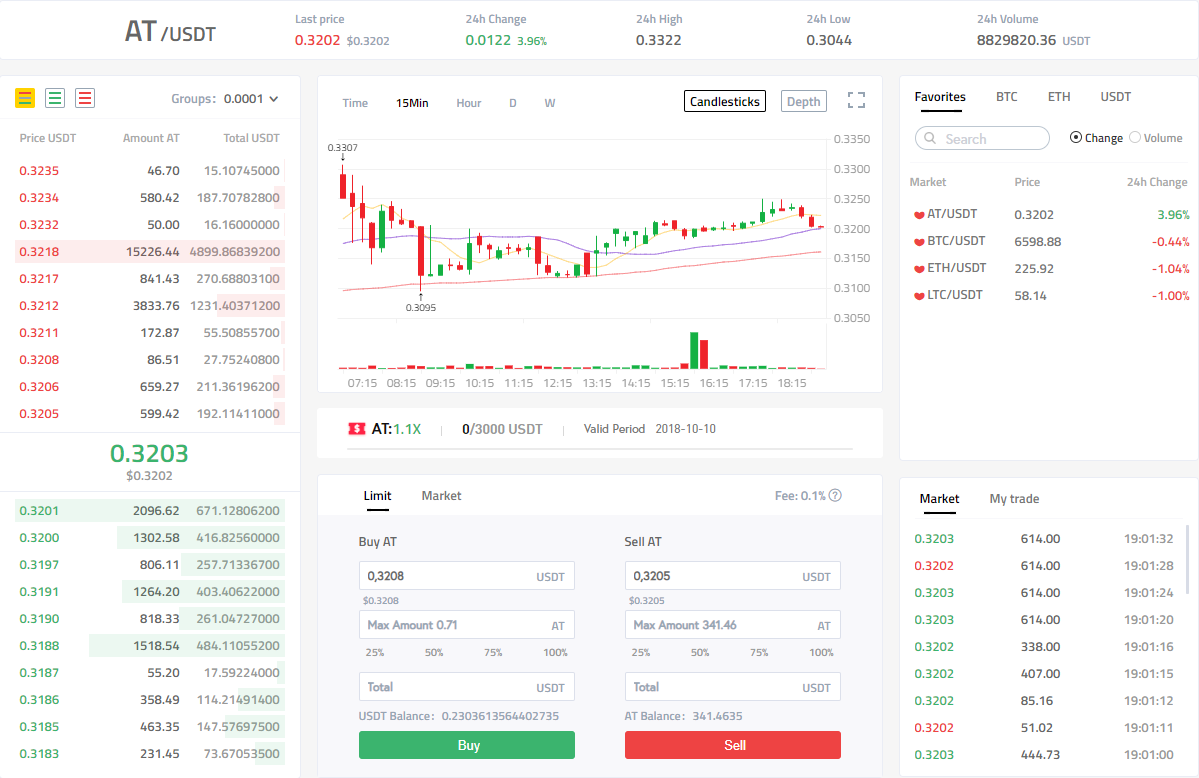Viewport: 1199px width, 778px height.
Task: Unfavorite LTC/USDT heart icon
Action: click(918, 296)
